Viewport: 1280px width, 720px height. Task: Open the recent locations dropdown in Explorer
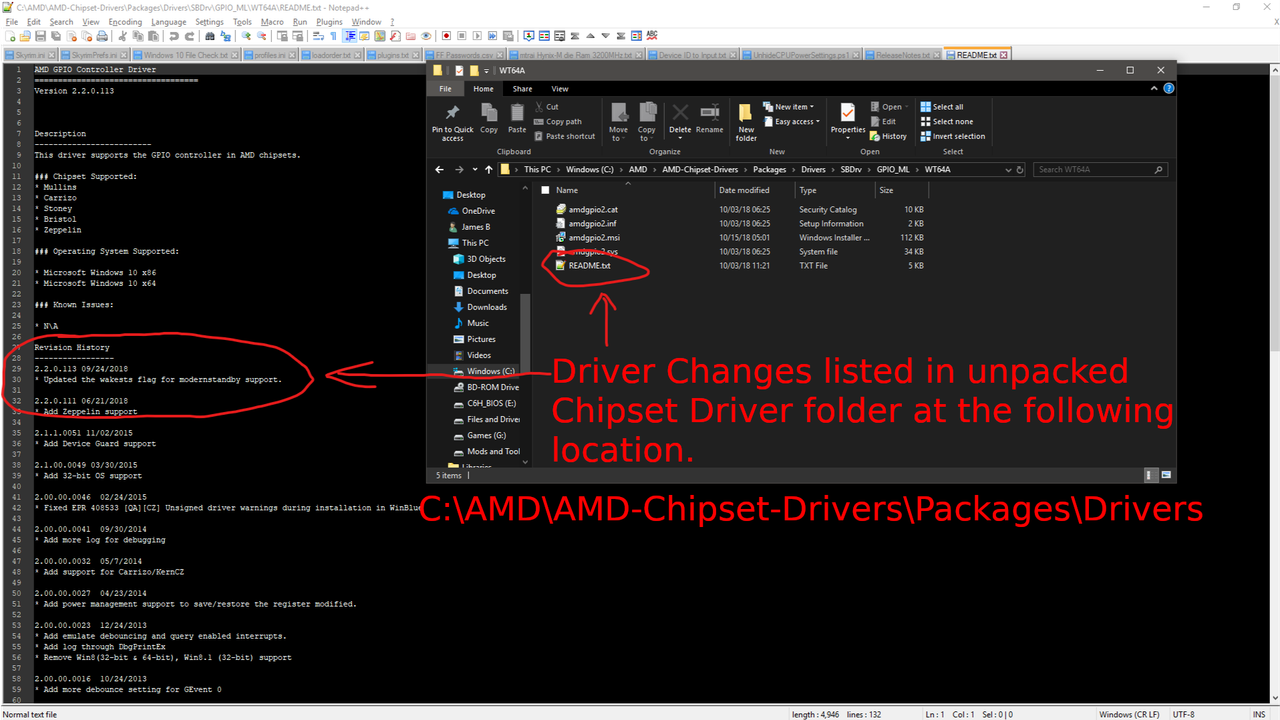(474, 170)
